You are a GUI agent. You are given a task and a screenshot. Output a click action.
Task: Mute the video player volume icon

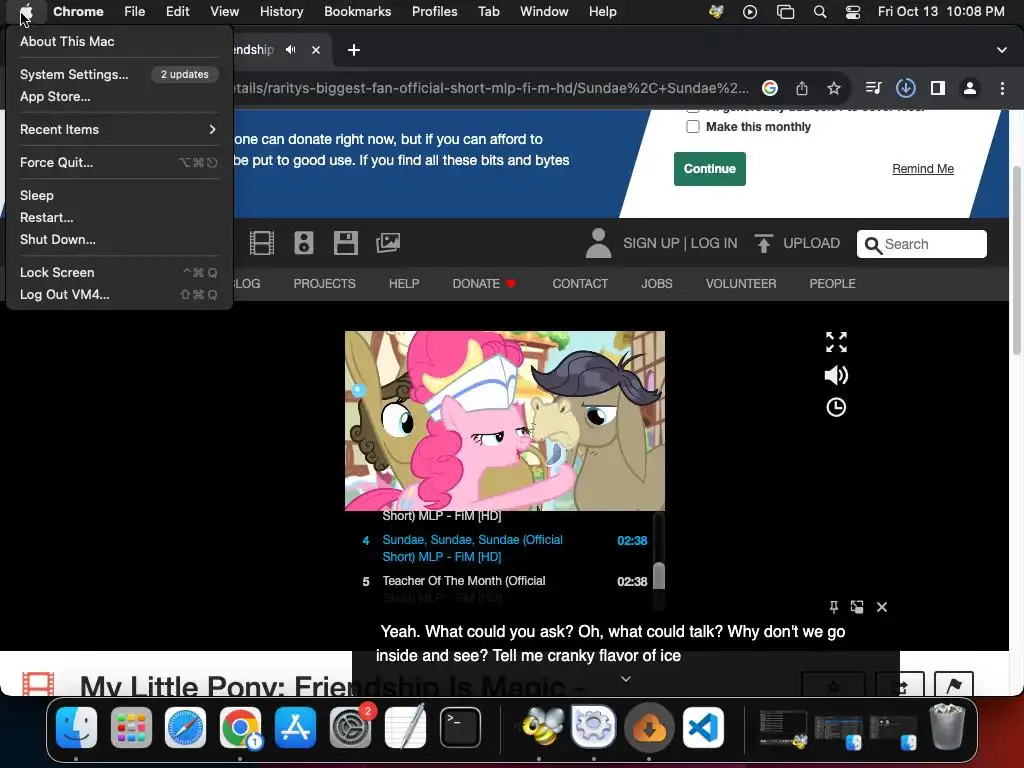(836, 375)
